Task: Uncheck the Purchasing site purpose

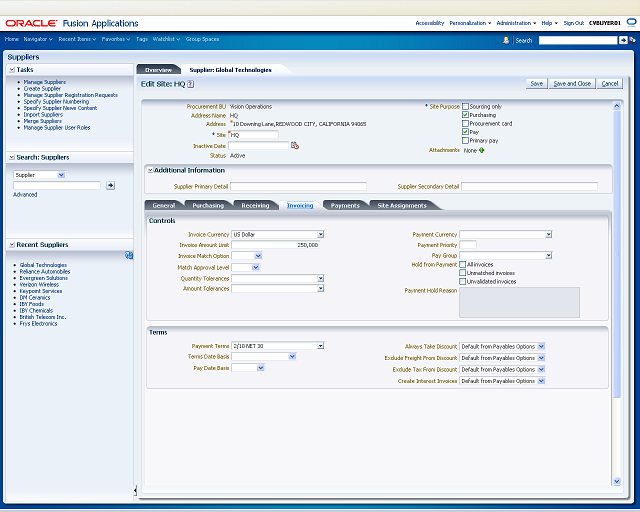Action: 465,115
